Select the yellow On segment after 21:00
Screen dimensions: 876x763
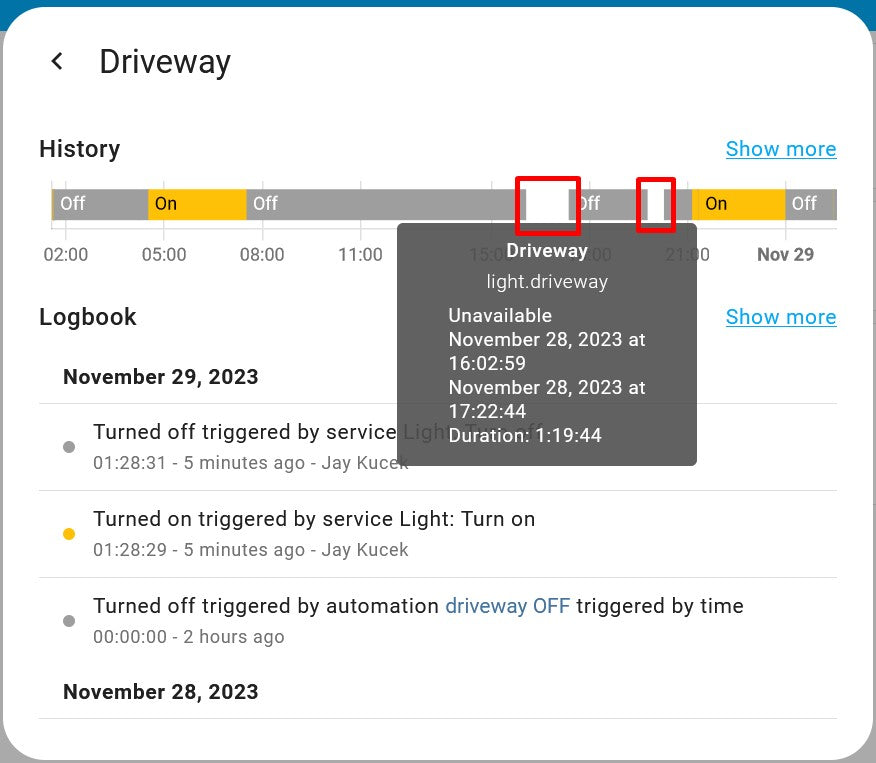(738, 204)
